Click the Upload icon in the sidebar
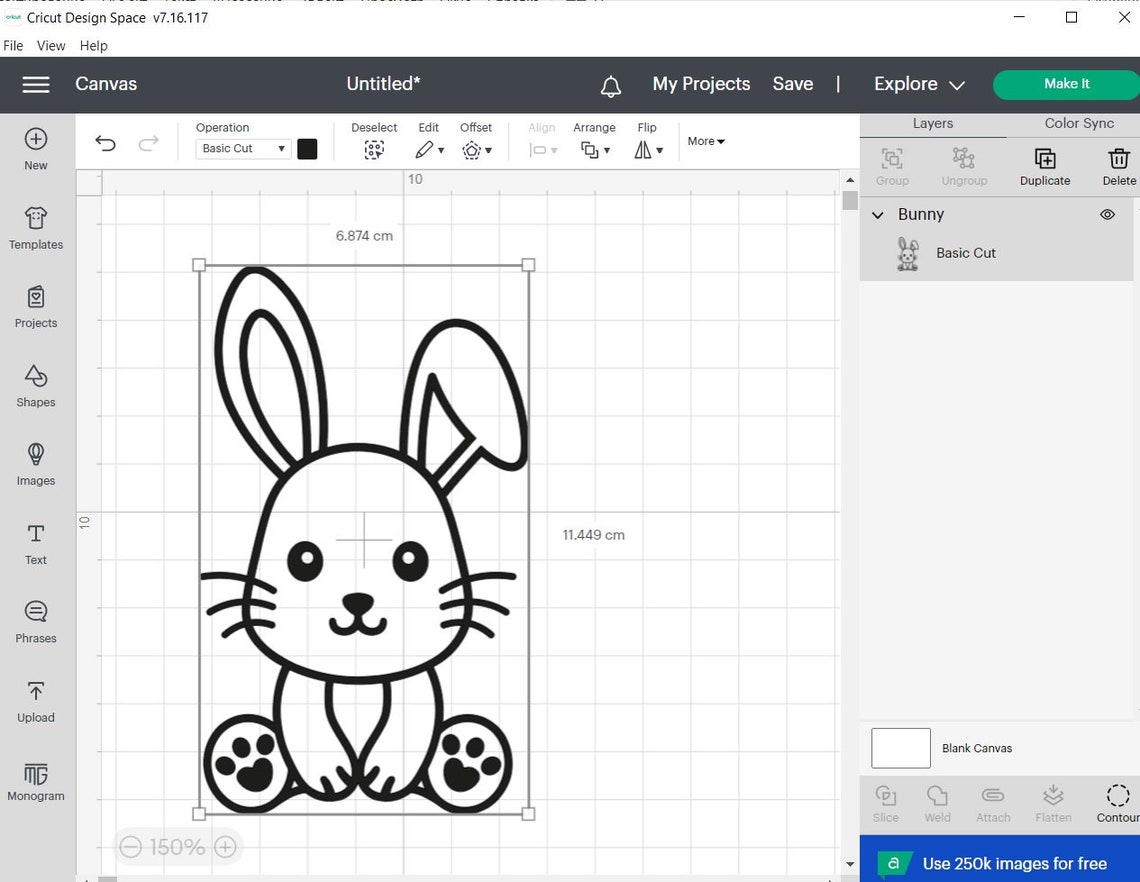 (x=35, y=701)
